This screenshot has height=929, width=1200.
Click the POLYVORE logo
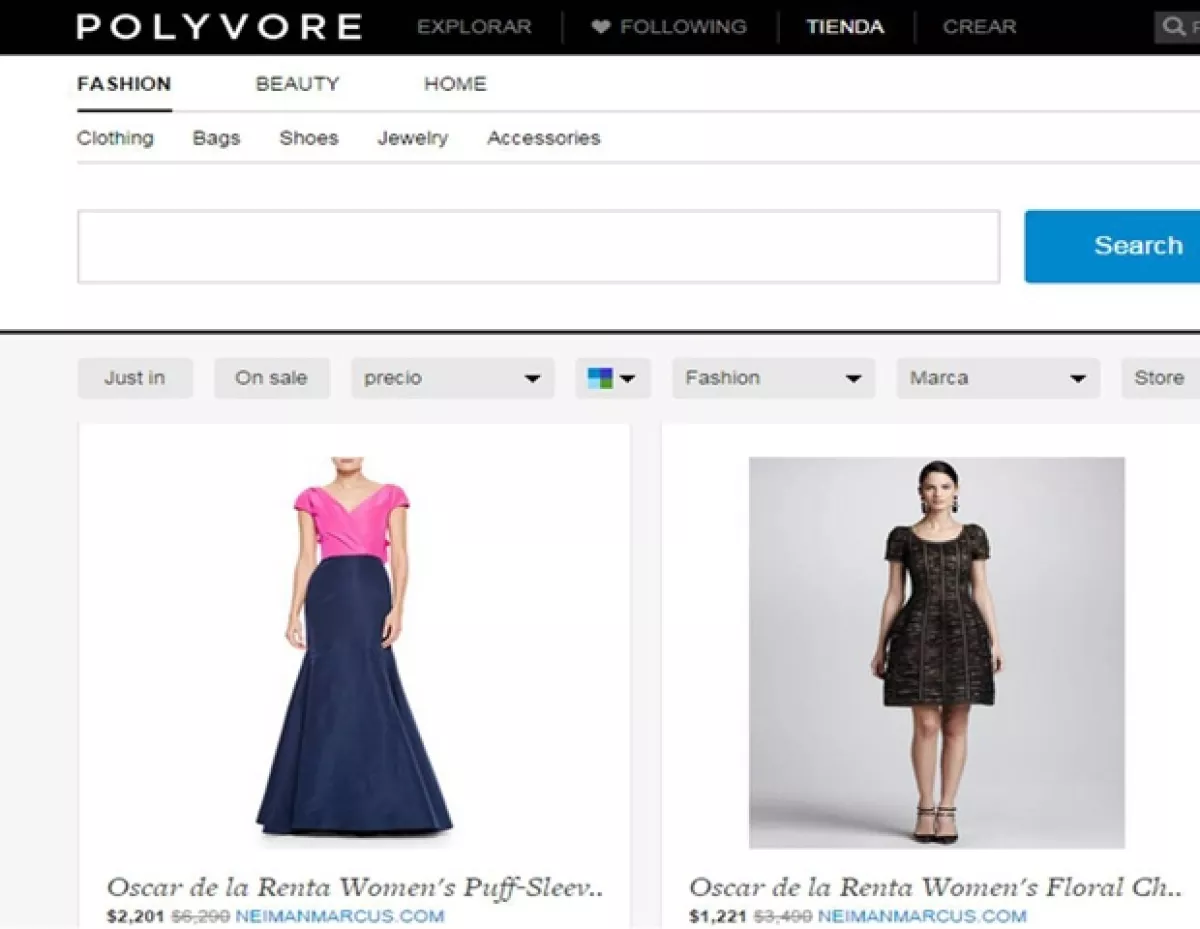point(216,26)
